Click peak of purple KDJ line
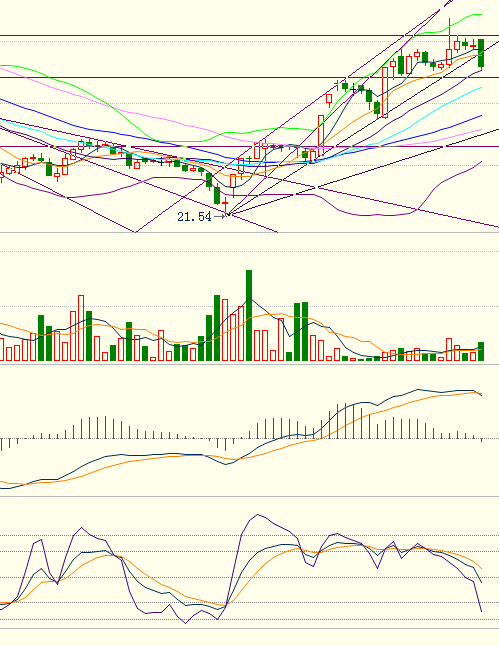The width and height of the screenshot is (499, 646). [258, 515]
